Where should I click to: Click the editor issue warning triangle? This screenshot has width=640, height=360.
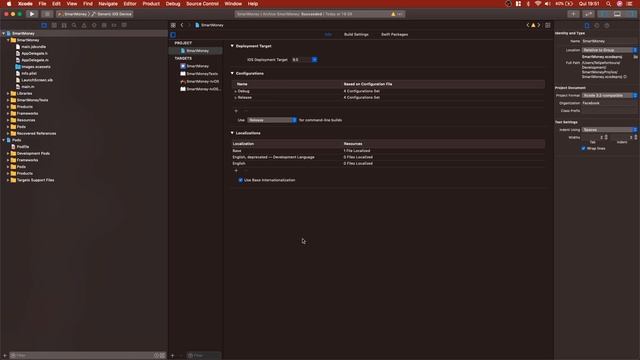[x=533, y=25]
